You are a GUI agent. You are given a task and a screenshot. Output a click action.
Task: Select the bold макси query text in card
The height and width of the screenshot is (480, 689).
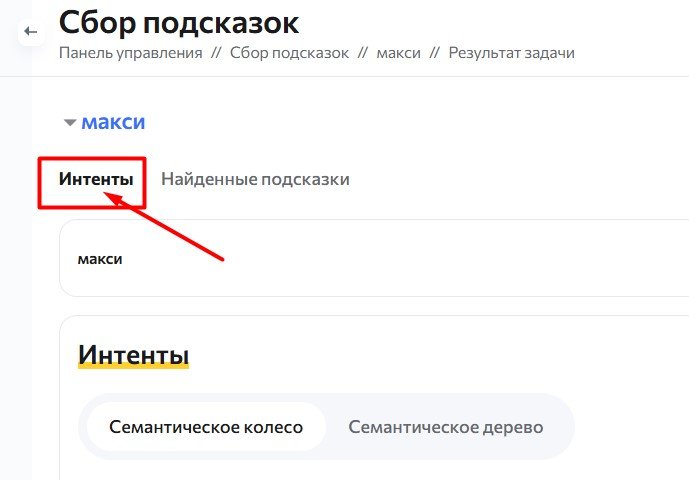tap(100, 259)
